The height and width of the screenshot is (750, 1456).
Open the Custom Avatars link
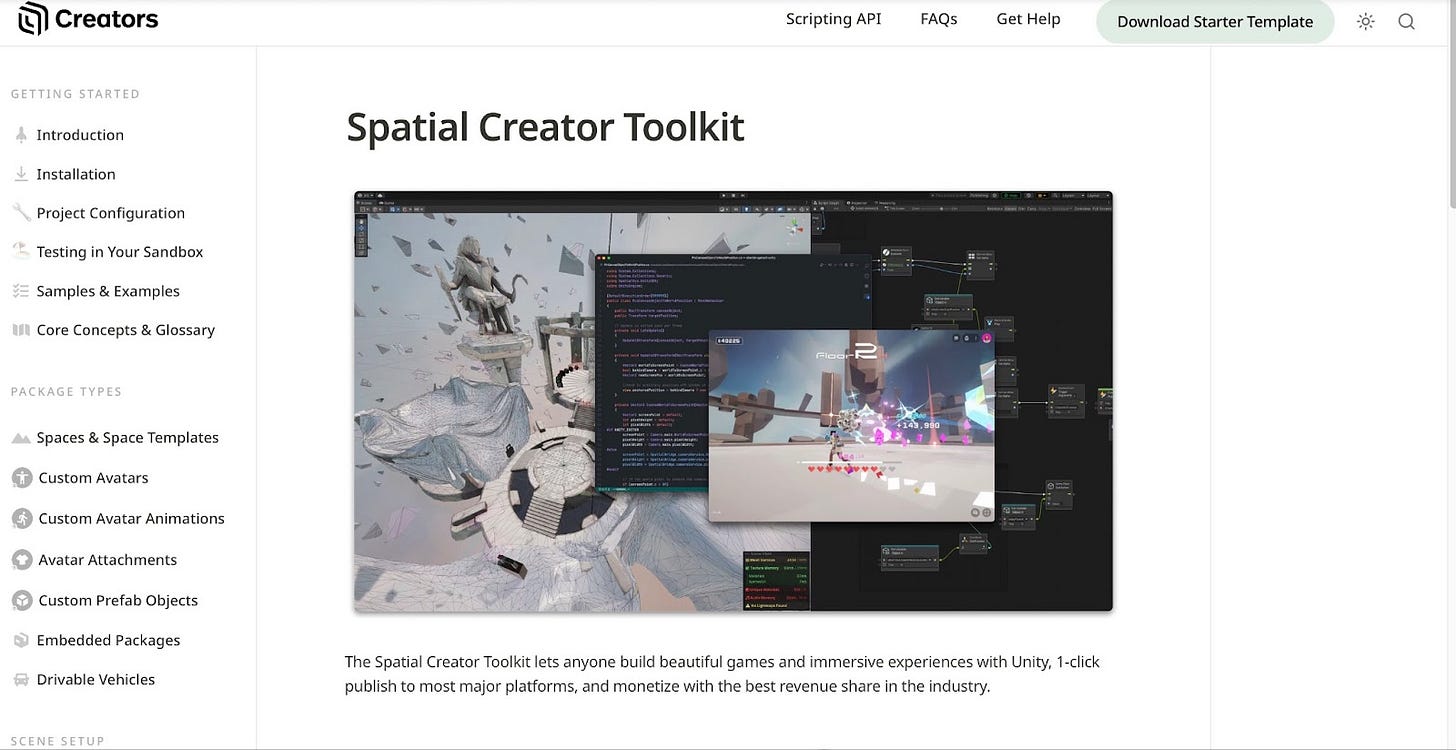tap(93, 478)
